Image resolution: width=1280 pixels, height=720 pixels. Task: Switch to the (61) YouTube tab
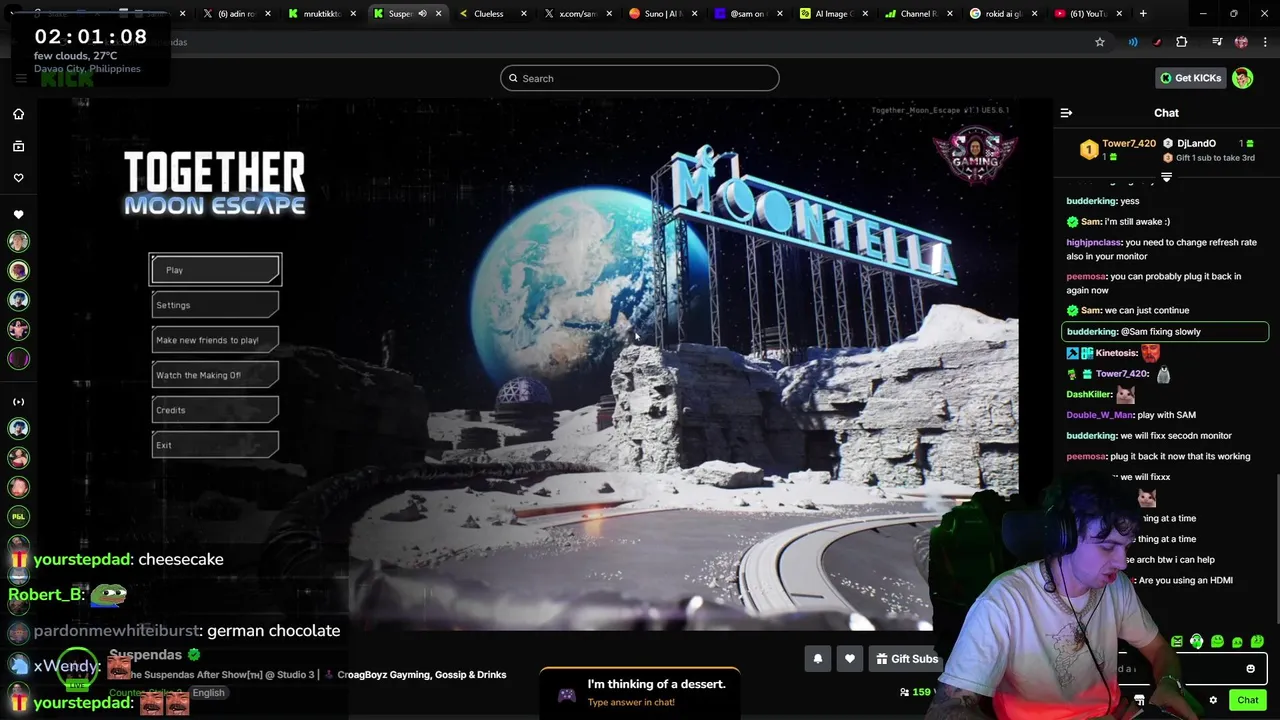point(1087,14)
